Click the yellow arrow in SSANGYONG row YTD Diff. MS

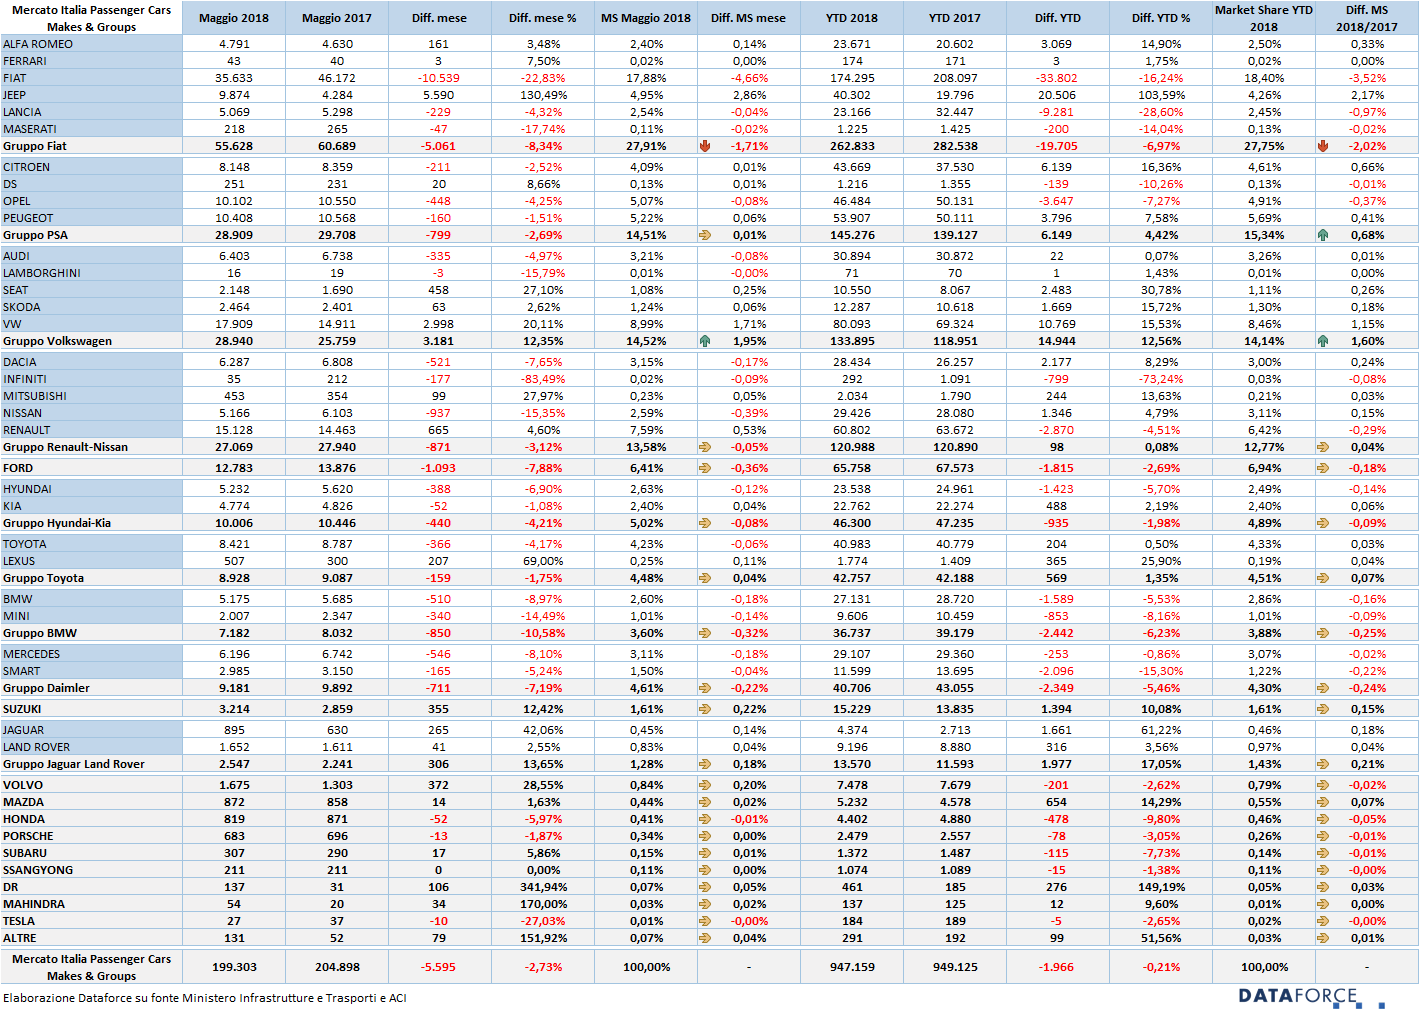(x=1323, y=870)
